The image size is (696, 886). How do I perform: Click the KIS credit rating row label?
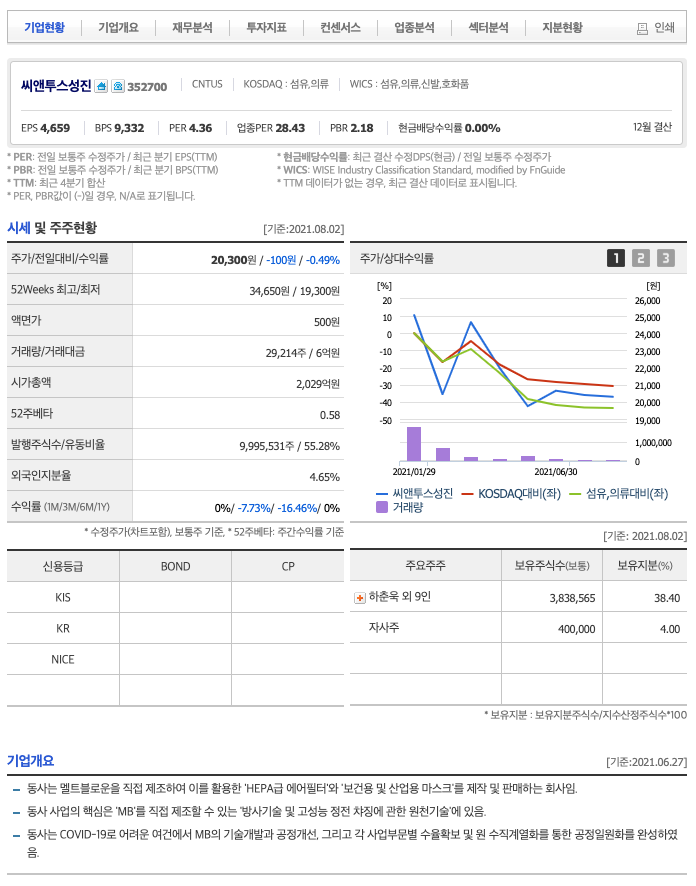coord(63,597)
